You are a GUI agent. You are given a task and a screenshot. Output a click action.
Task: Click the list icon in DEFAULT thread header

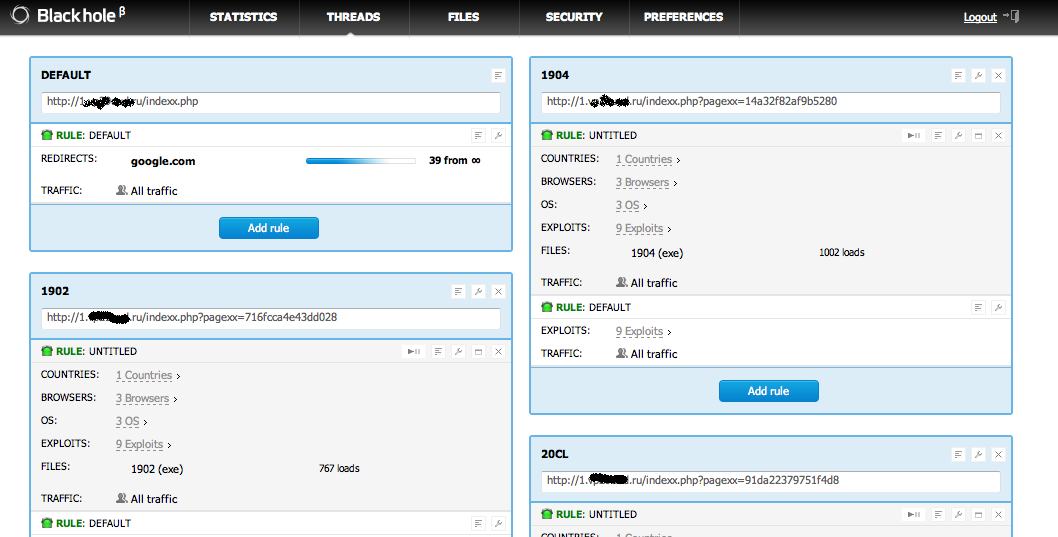[498, 75]
